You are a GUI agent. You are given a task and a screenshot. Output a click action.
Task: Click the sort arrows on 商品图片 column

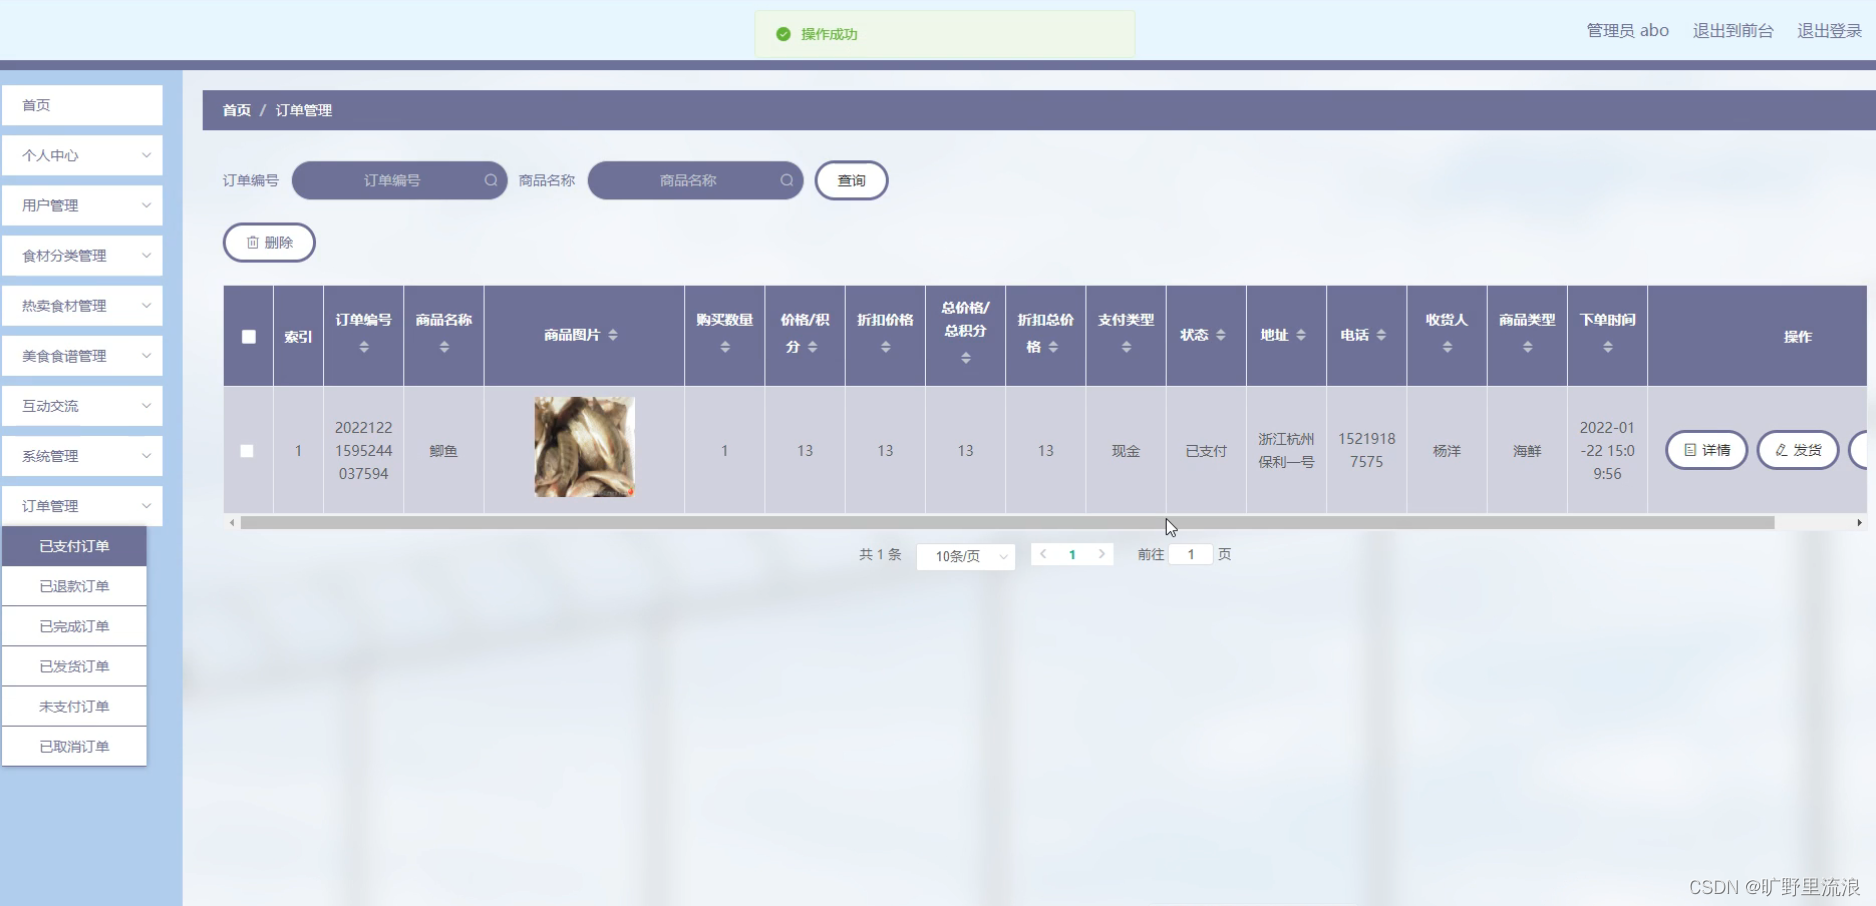613,335
